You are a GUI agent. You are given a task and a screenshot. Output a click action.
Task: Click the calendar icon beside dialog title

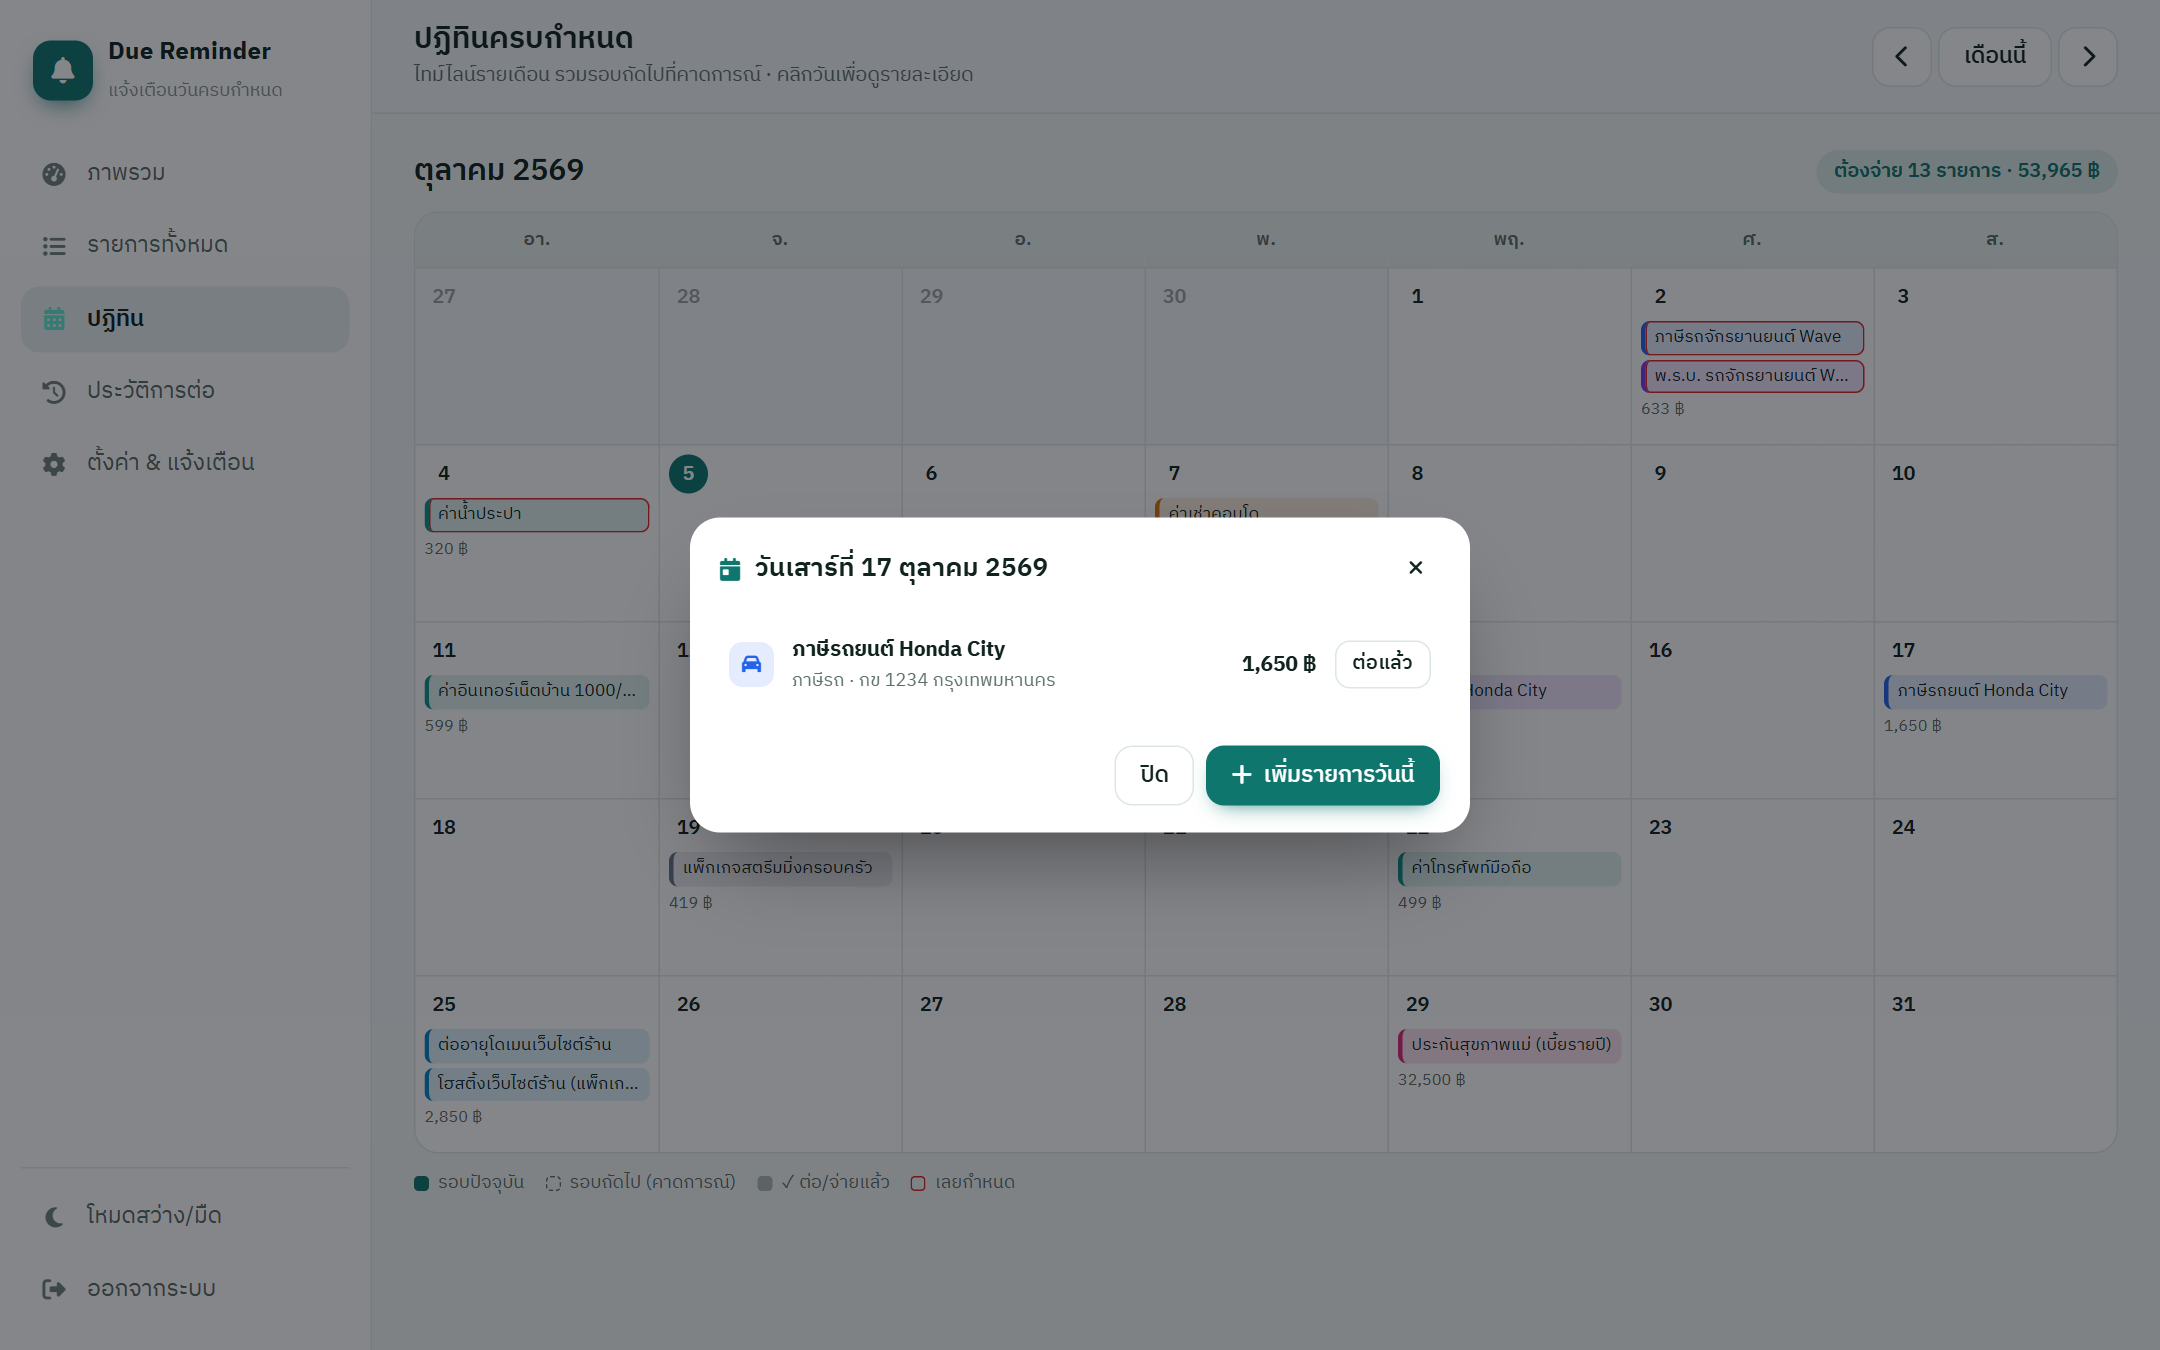[730, 569]
